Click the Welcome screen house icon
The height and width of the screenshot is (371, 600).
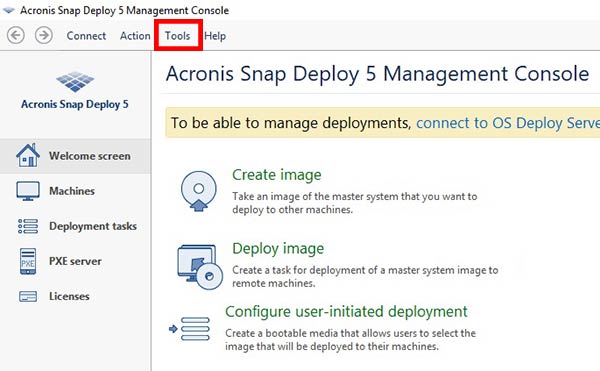[x=28, y=156]
